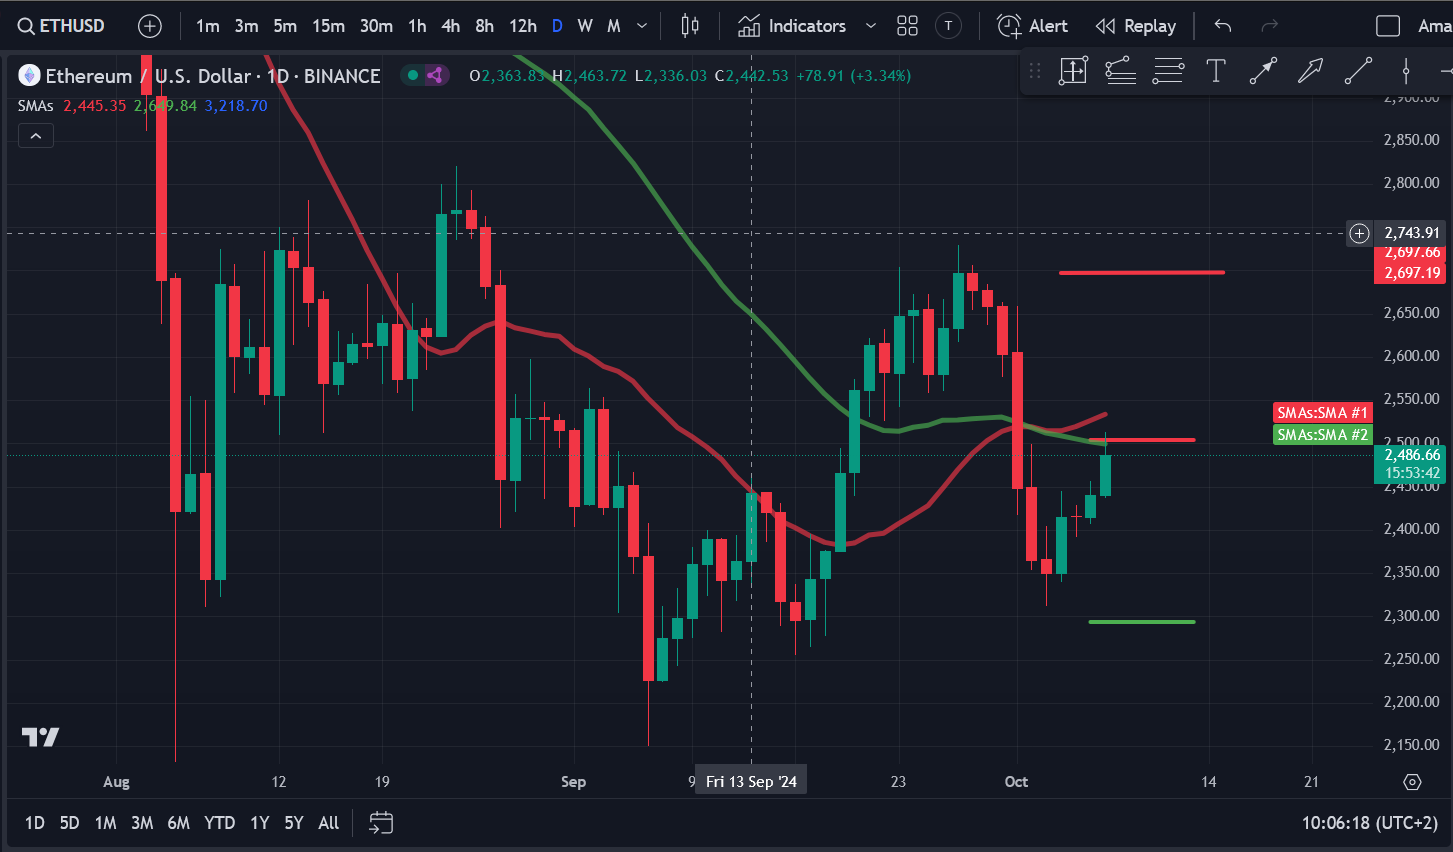Open the go to date calendar icon
The image size is (1453, 852).
tap(381, 823)
